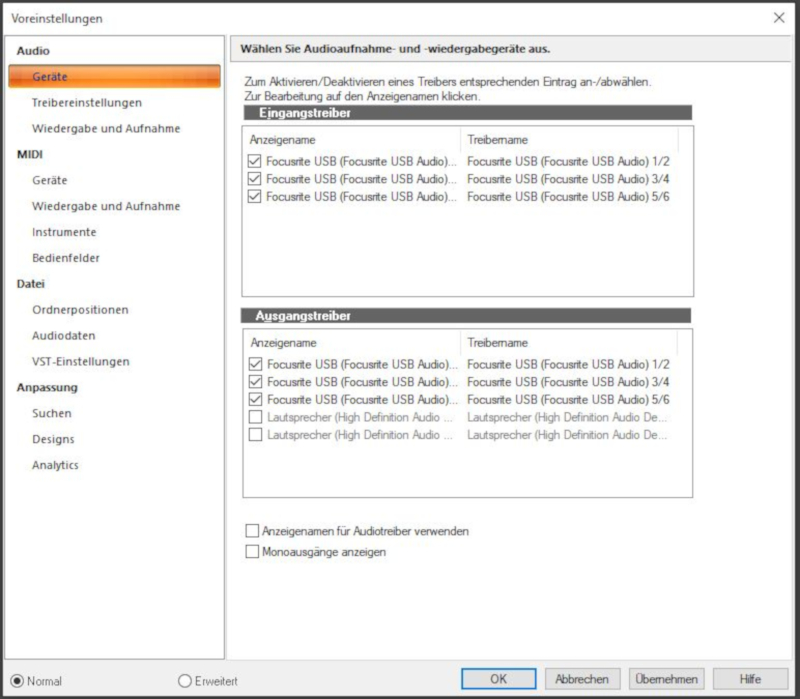This screenshot has width=800, height=699.
Task: Toggle output driver Focusrite USB 1/2 checkbox
Action: click(x=255, y=364)
